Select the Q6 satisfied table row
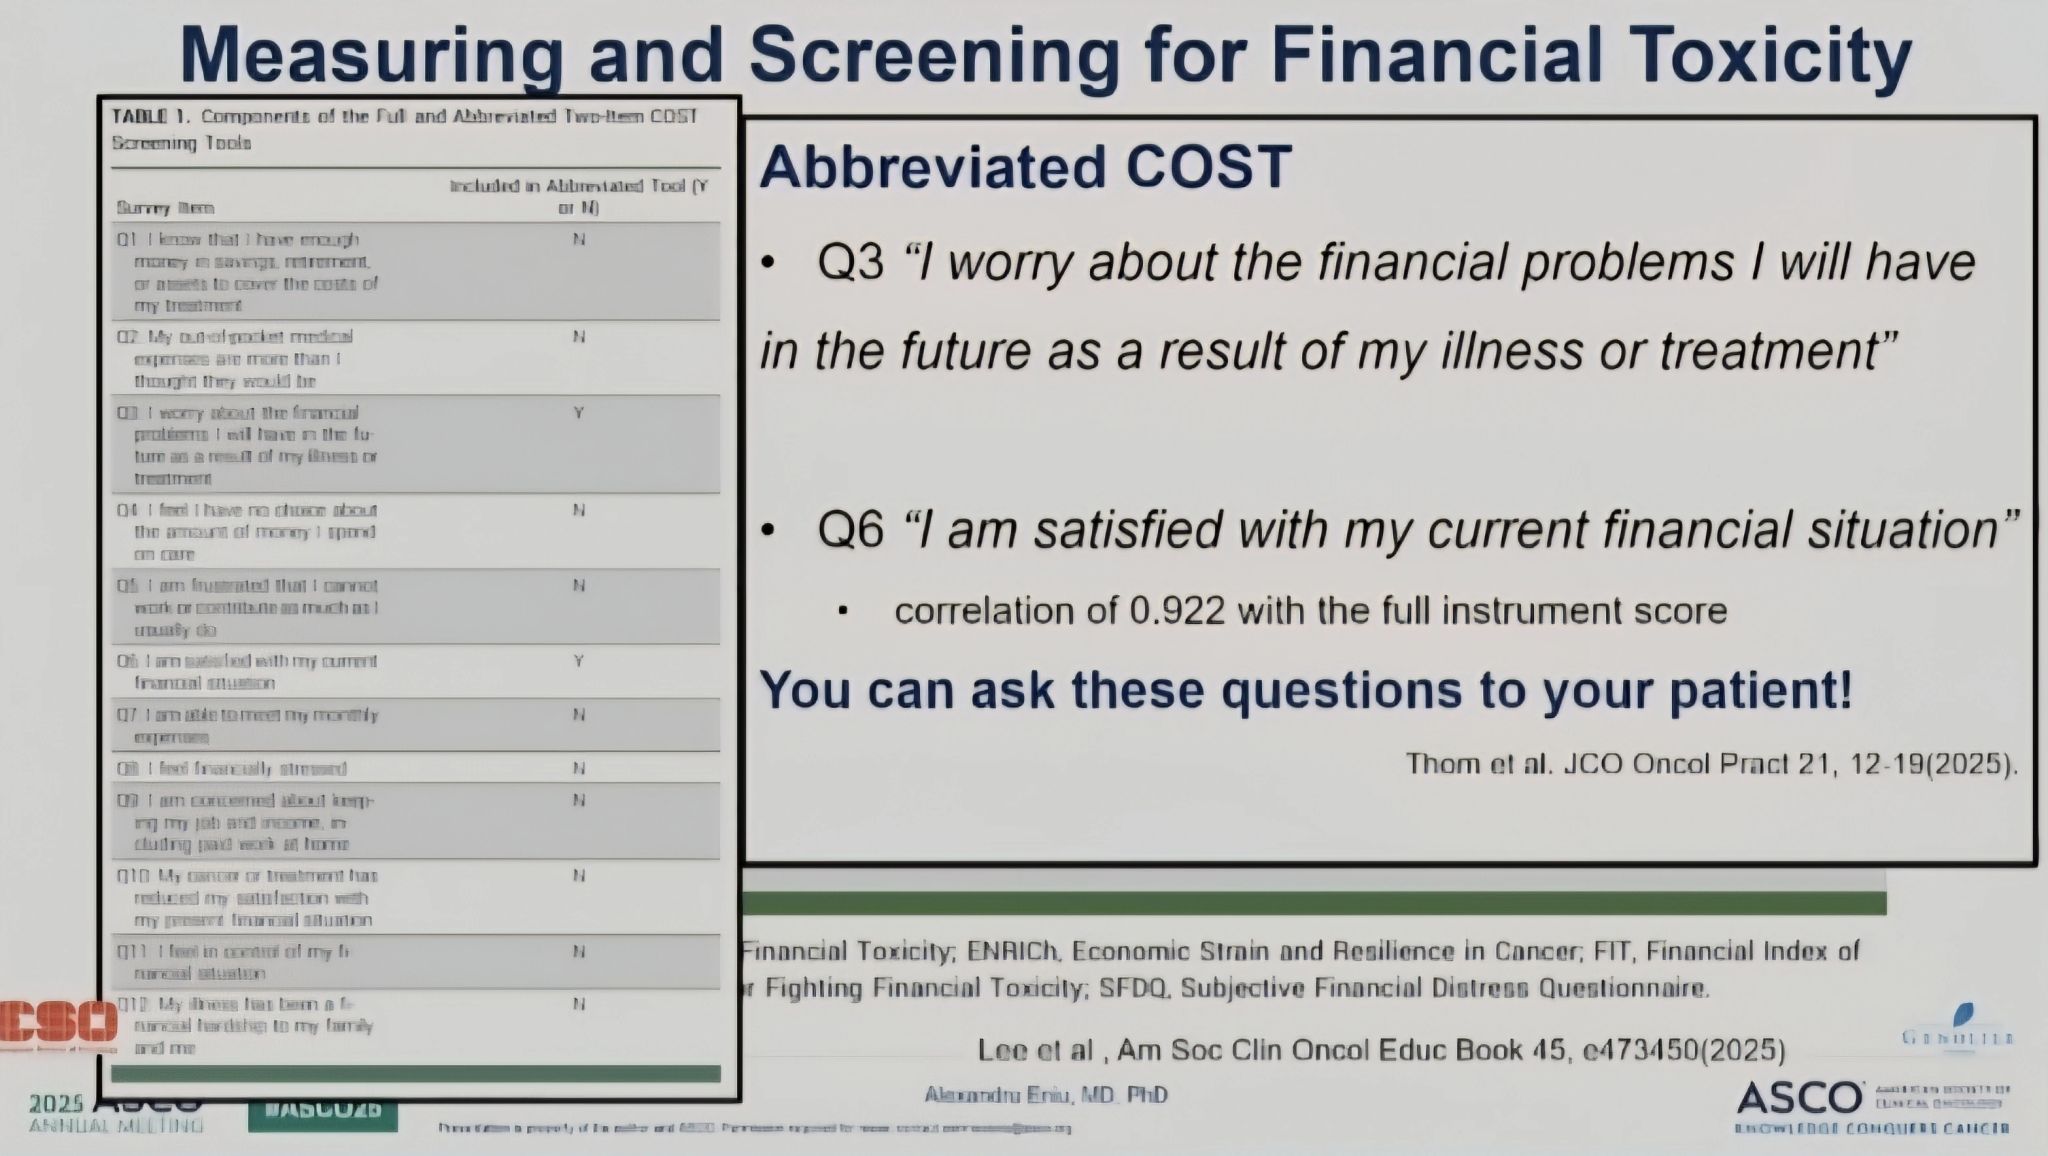This screenshot has width=2048, height=1156. pyautogui.click(x=415, y=671)
